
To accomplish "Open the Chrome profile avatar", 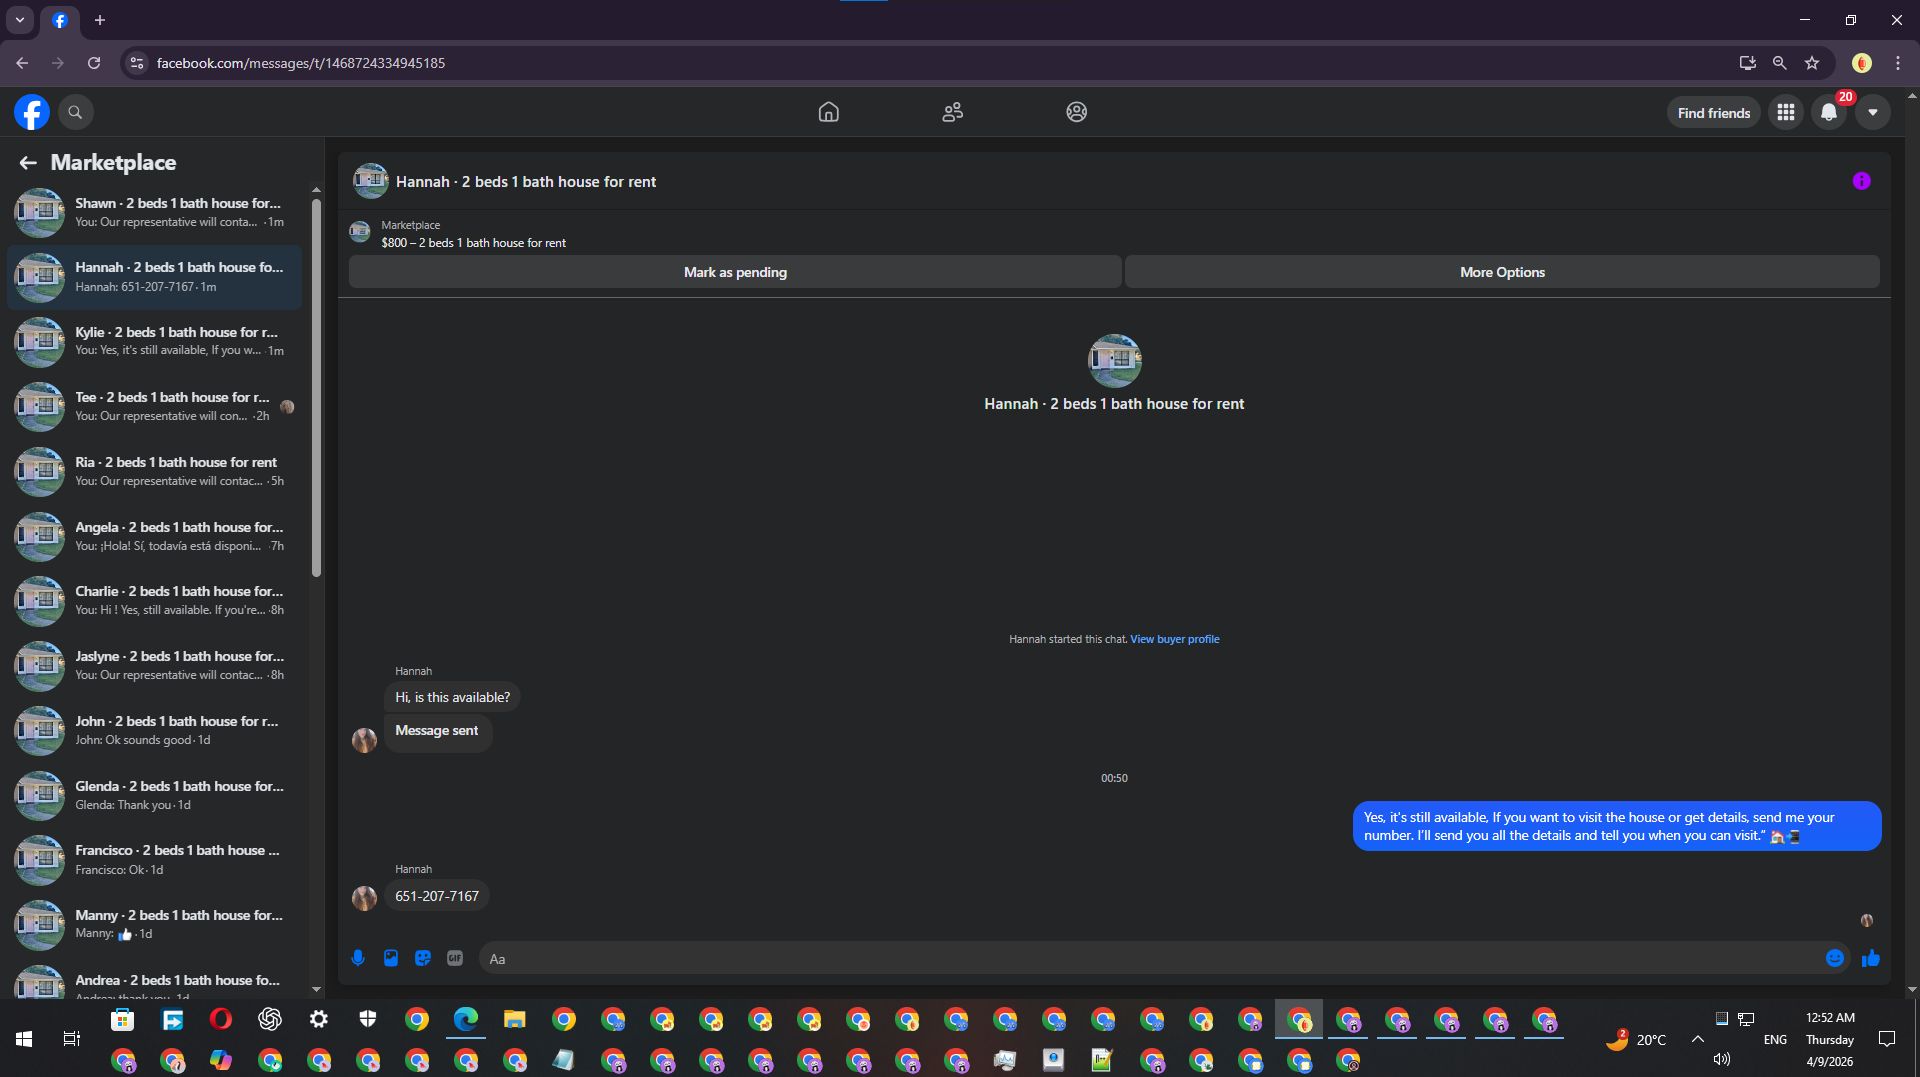I will tap(1861, 63).
